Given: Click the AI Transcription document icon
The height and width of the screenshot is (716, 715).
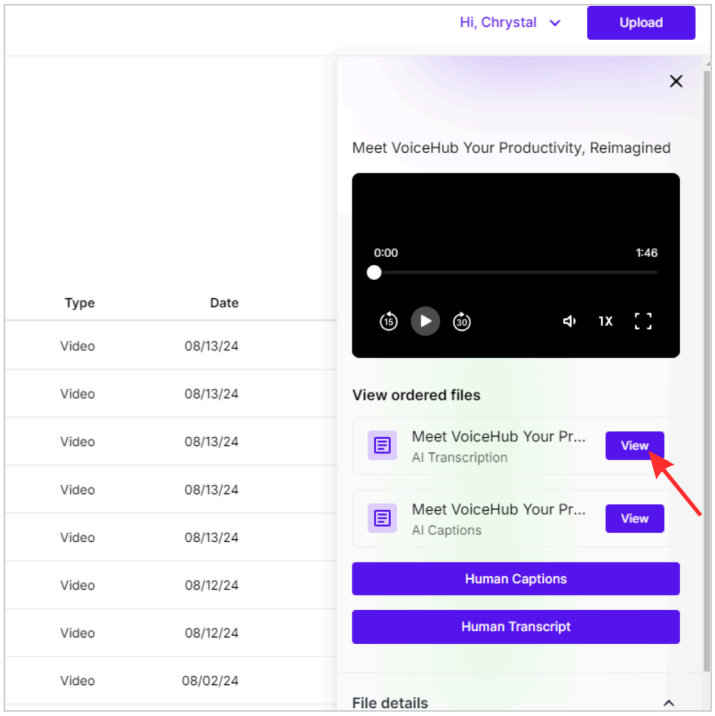Looking at the screenshot, I should pos(382,445).
